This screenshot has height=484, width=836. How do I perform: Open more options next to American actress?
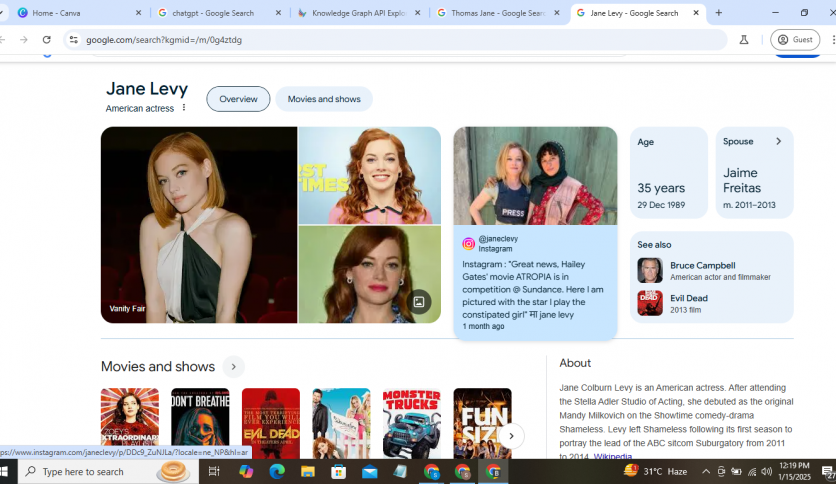(184, 108)
